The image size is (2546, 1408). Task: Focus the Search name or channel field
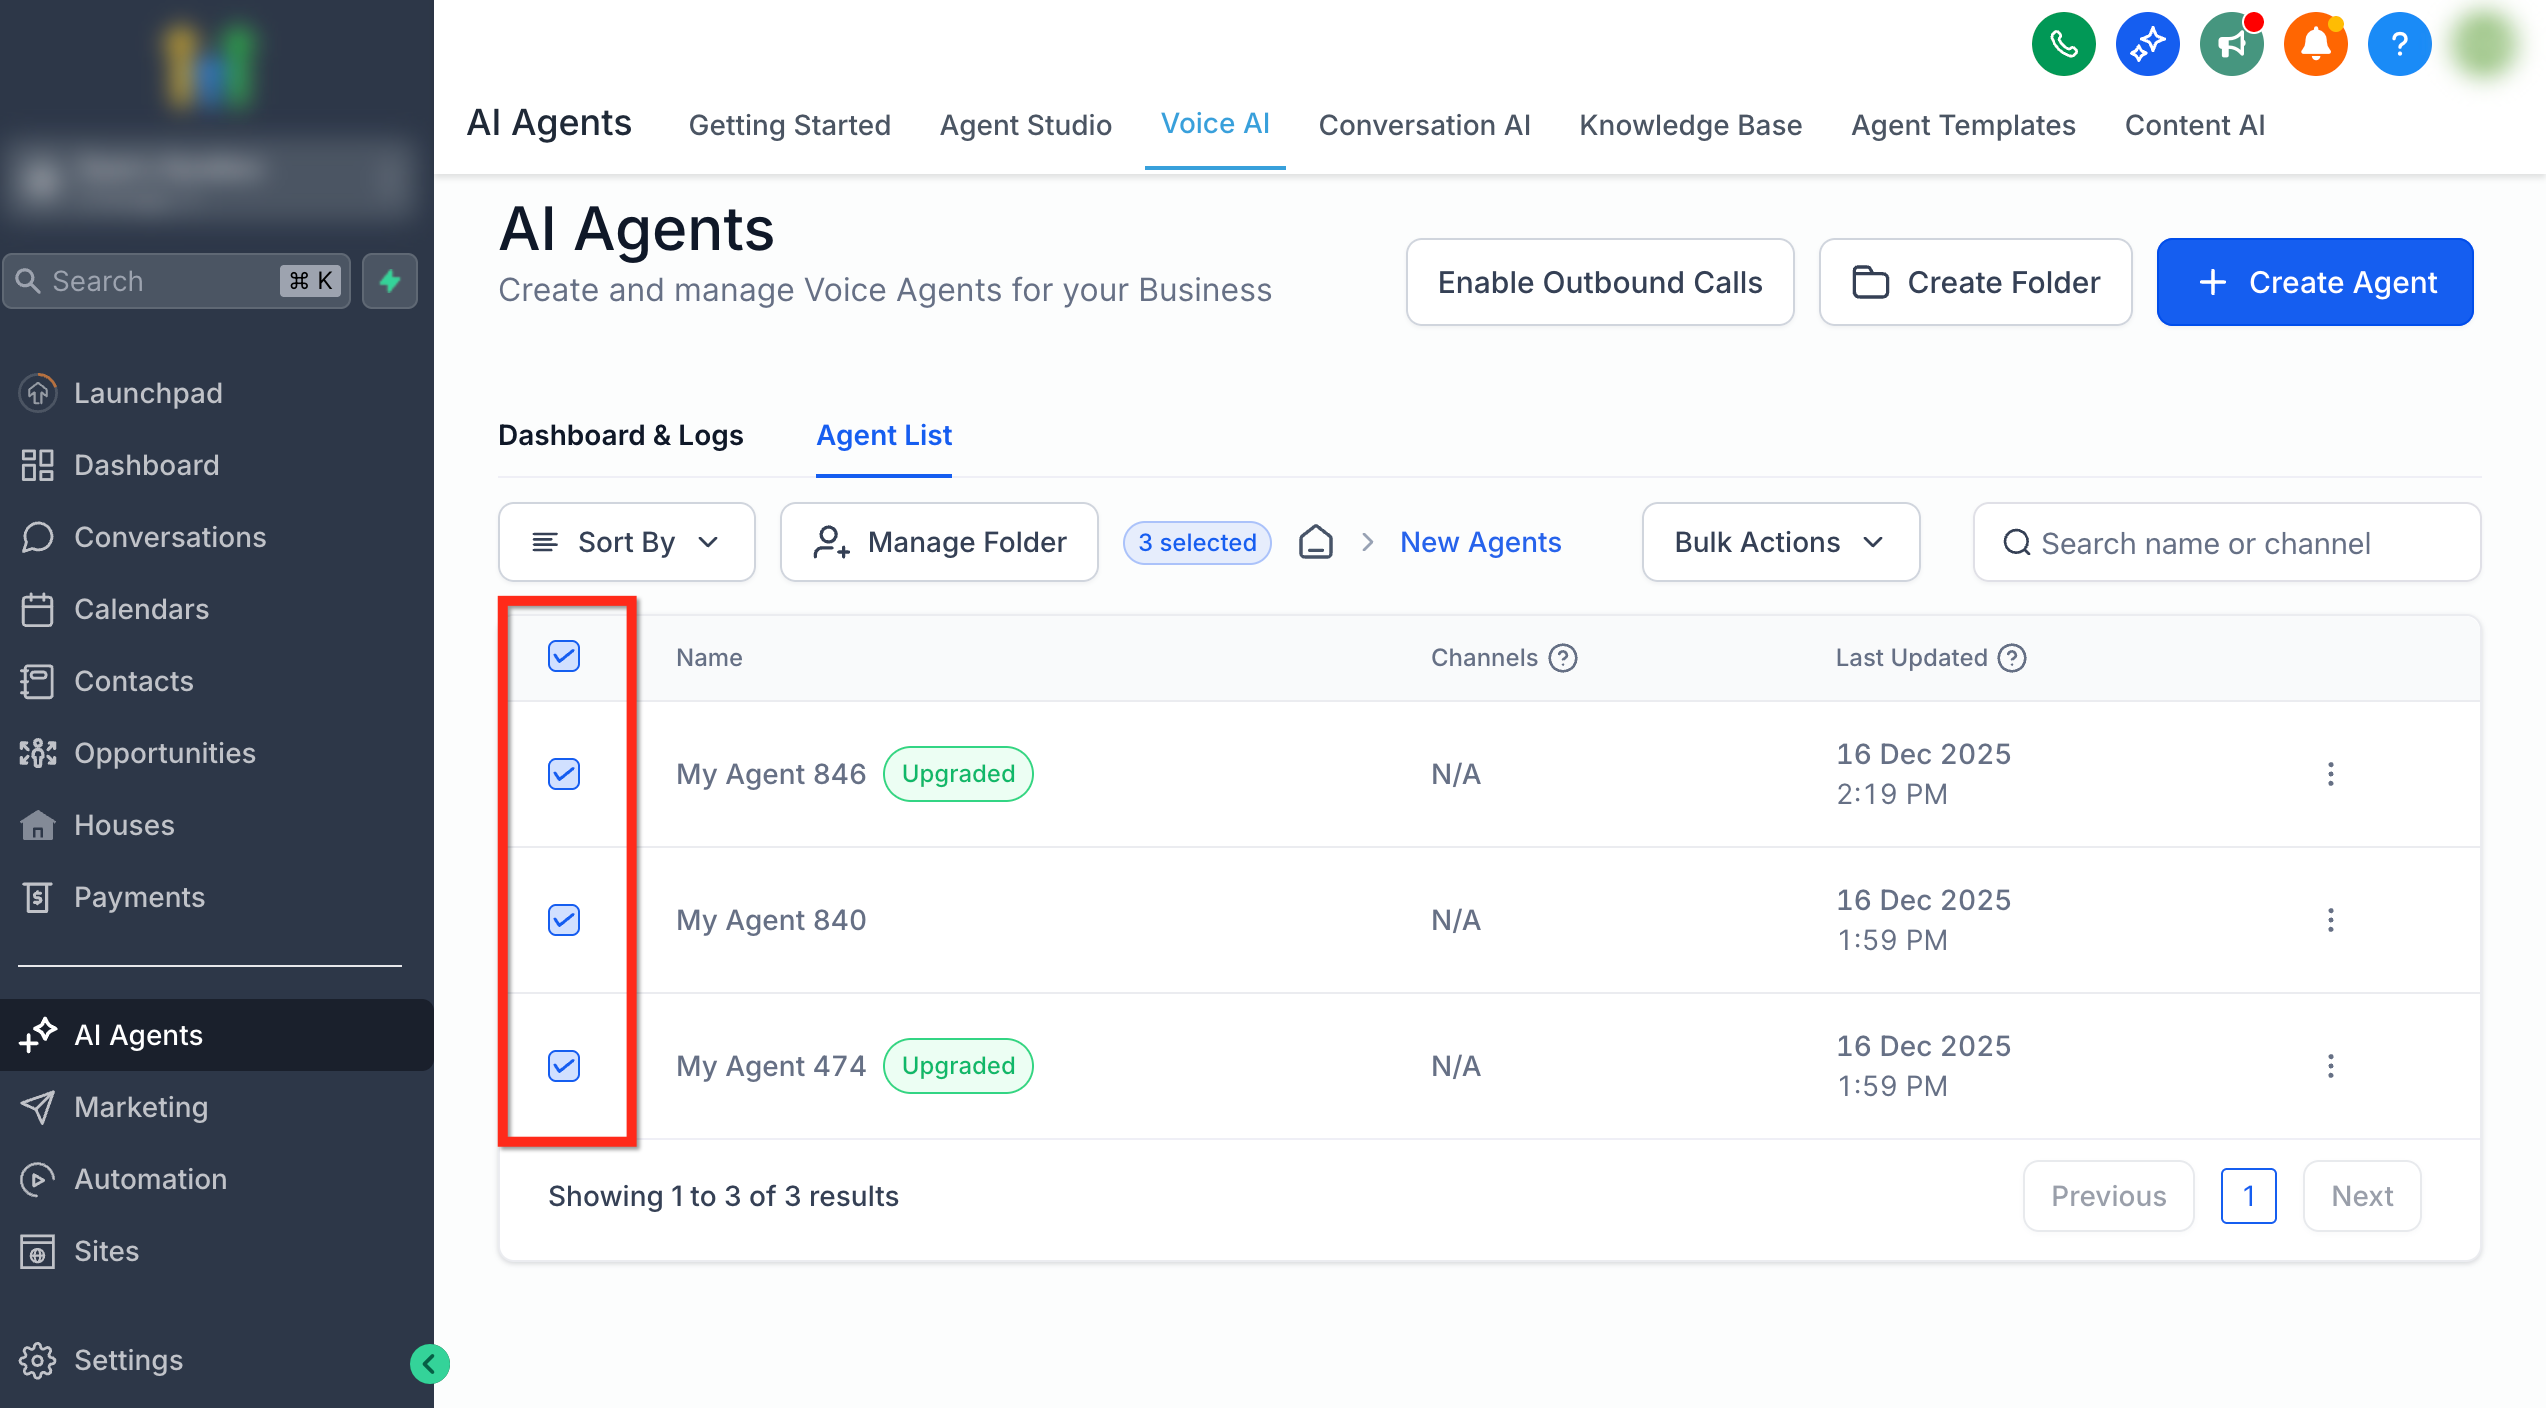2226,543
